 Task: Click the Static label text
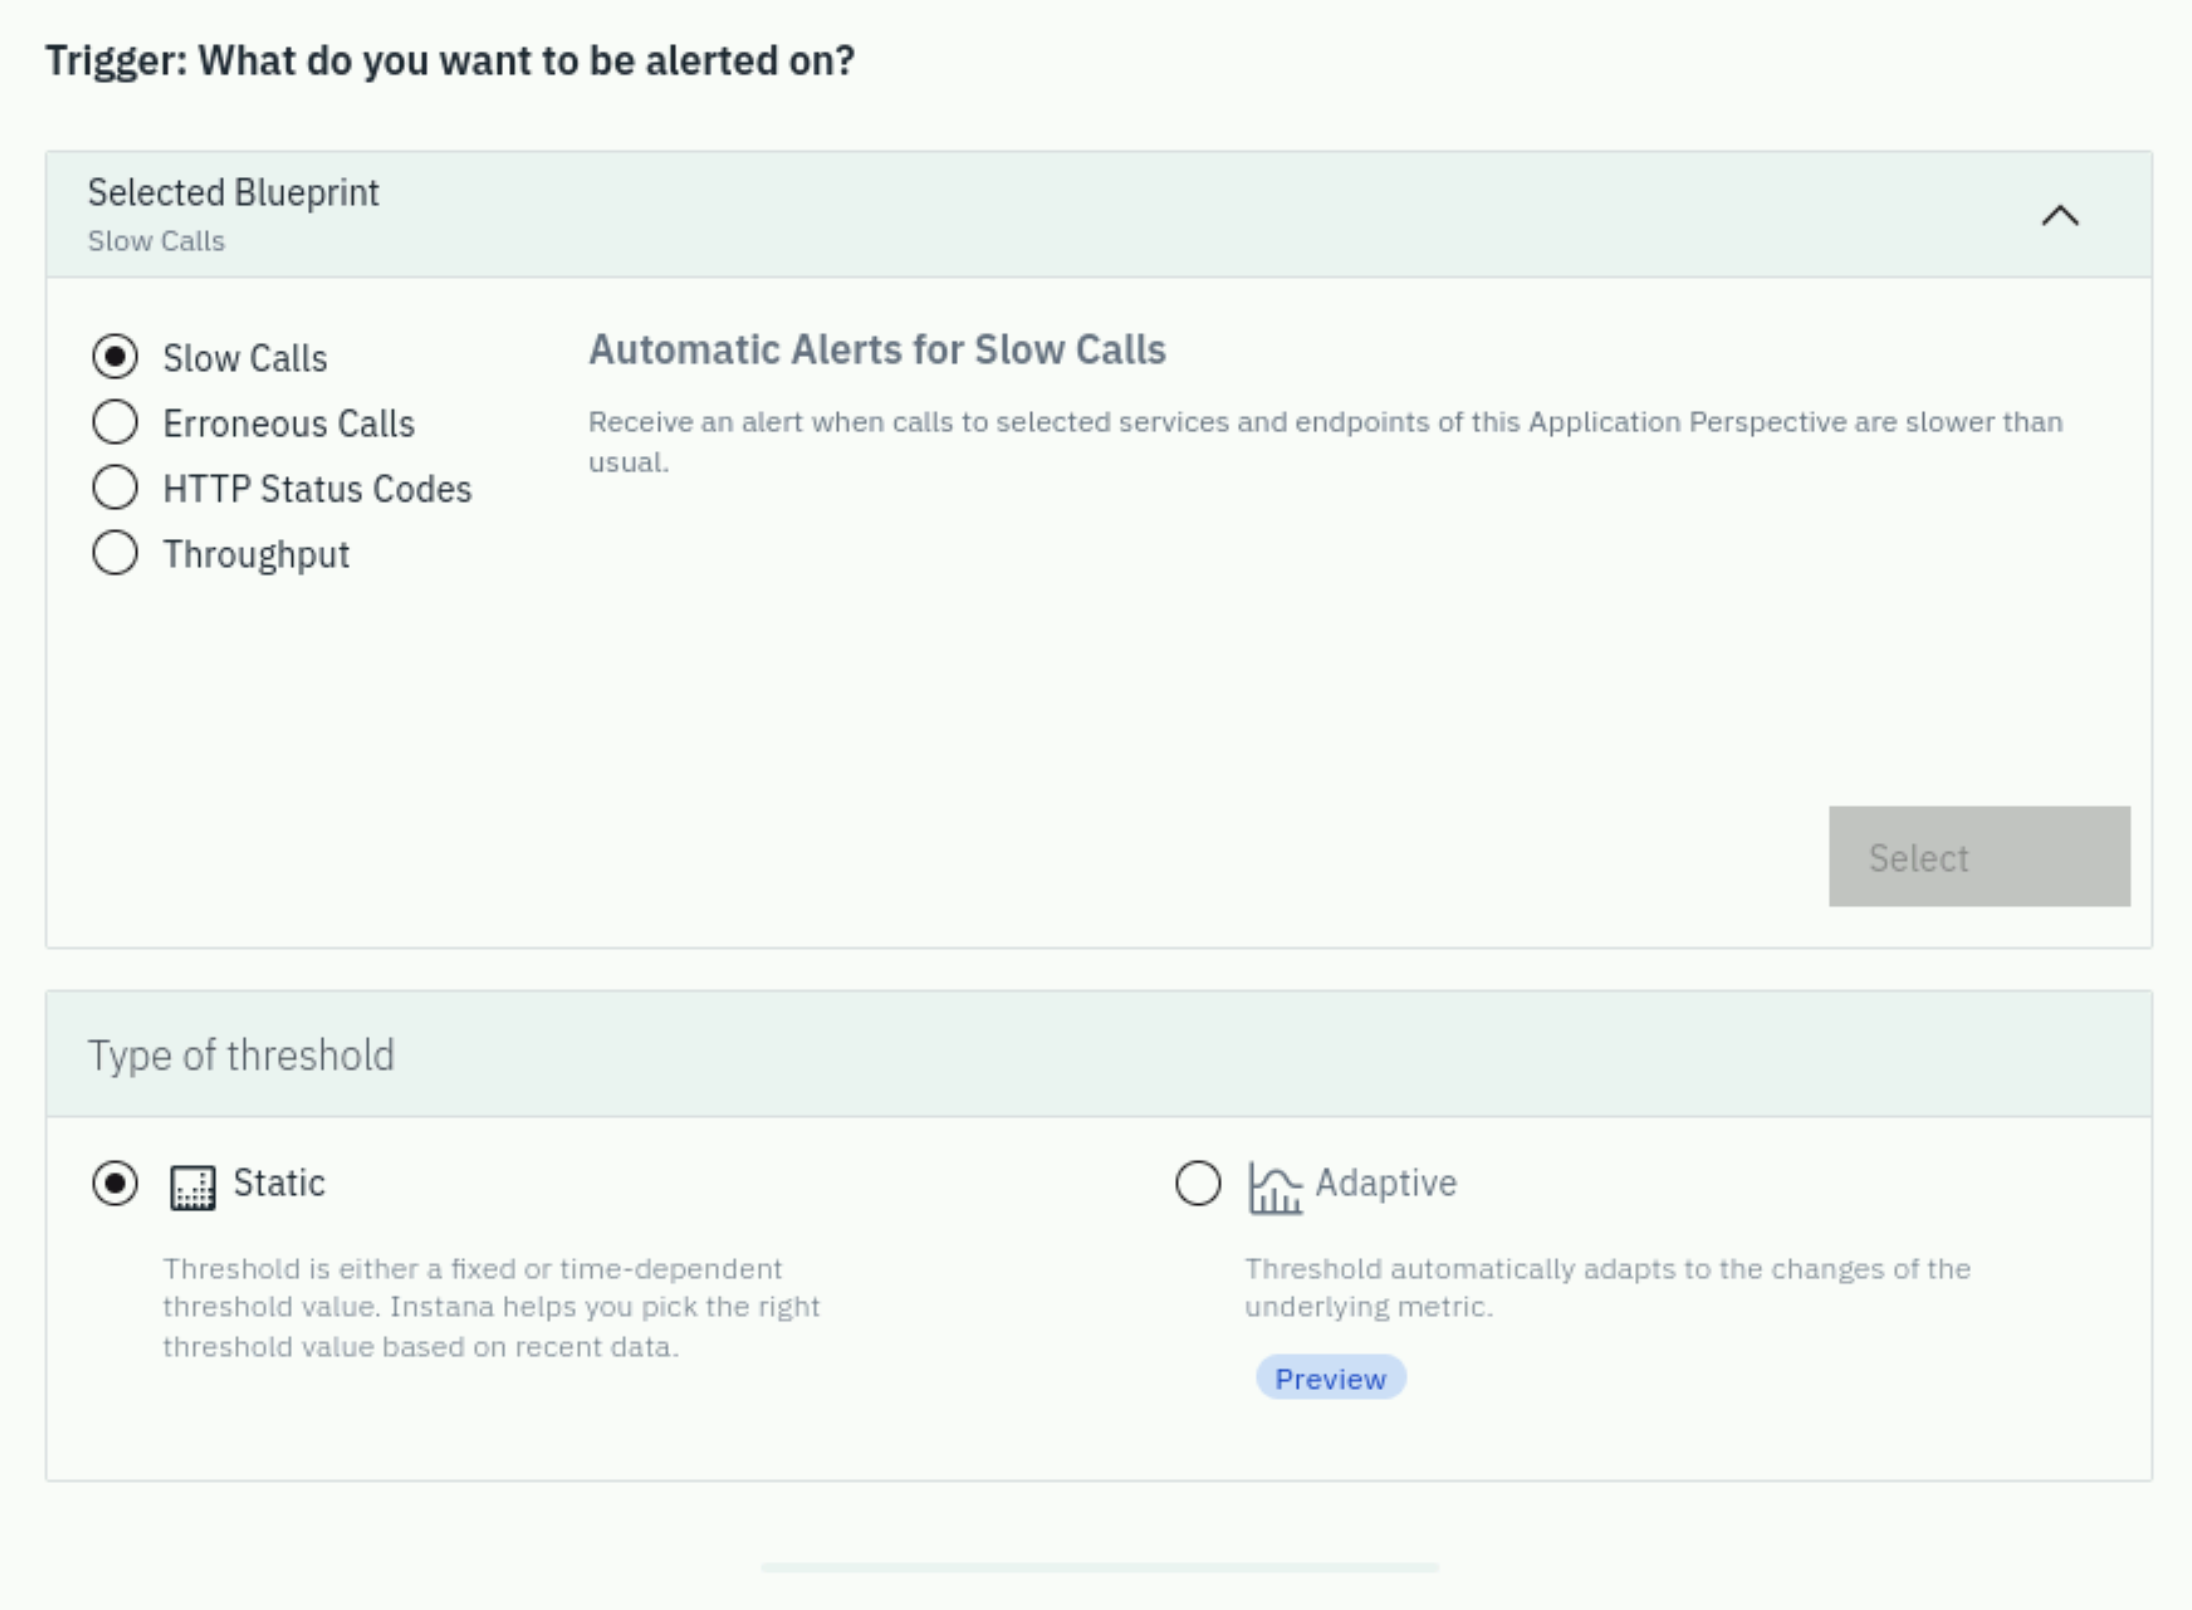tap(279, 1183)
